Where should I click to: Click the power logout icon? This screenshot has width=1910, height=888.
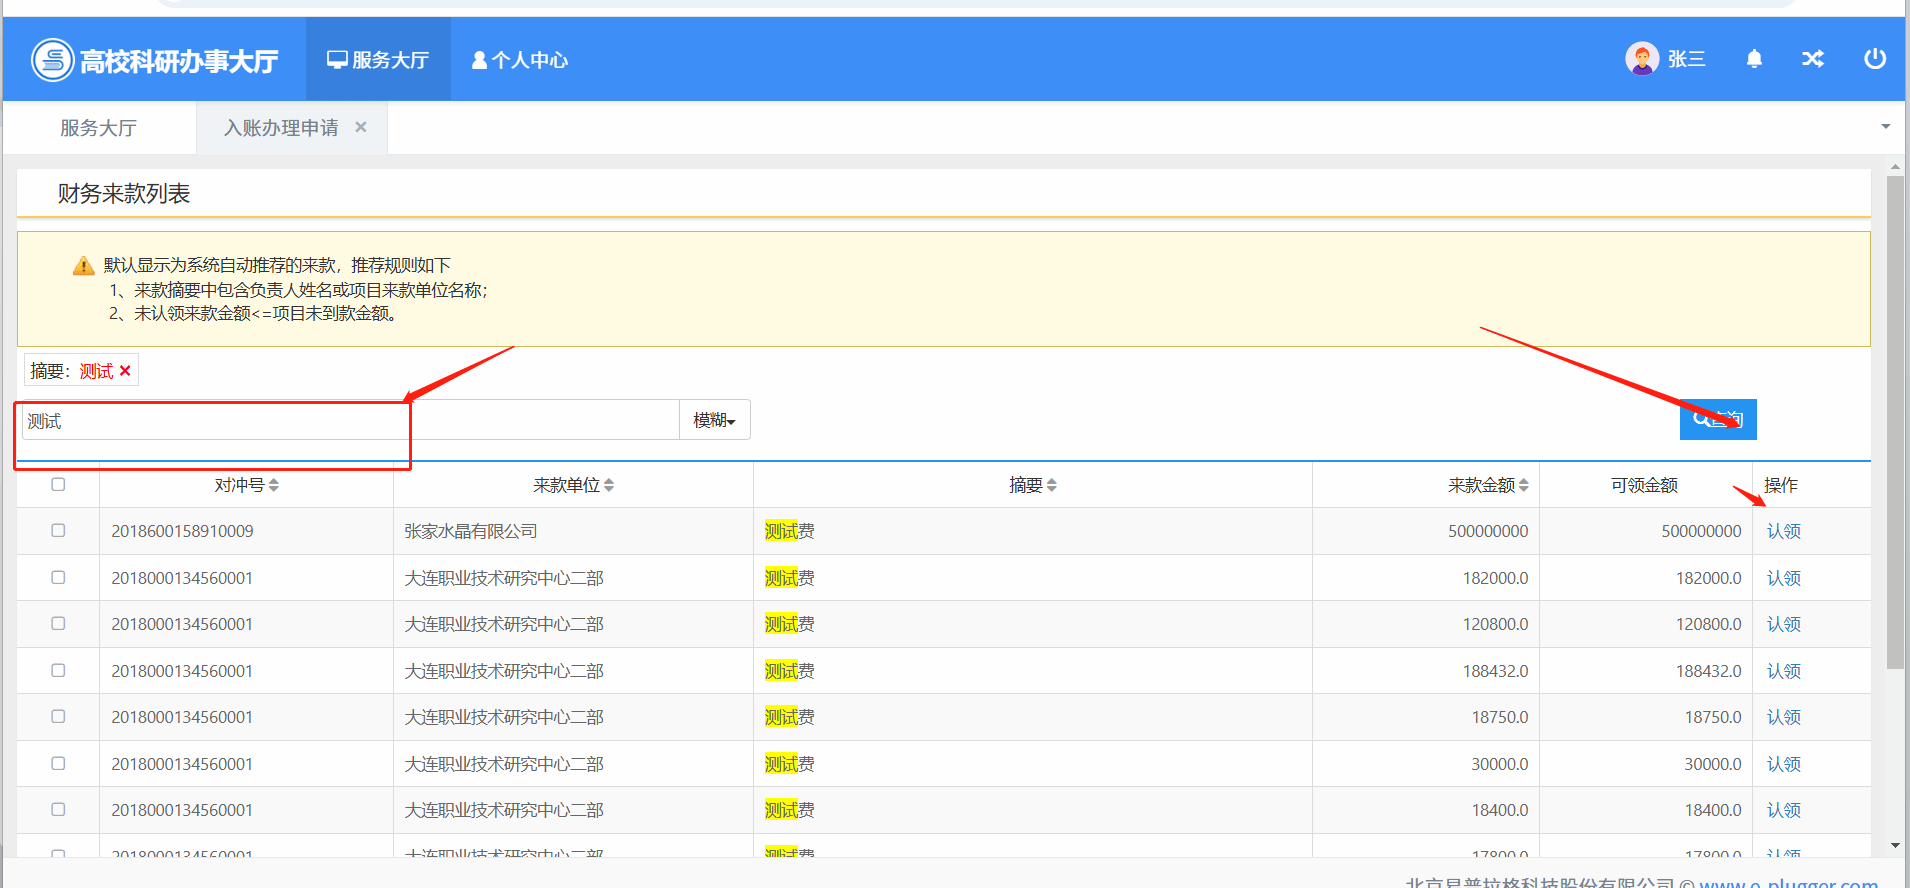click(1875, 59)
